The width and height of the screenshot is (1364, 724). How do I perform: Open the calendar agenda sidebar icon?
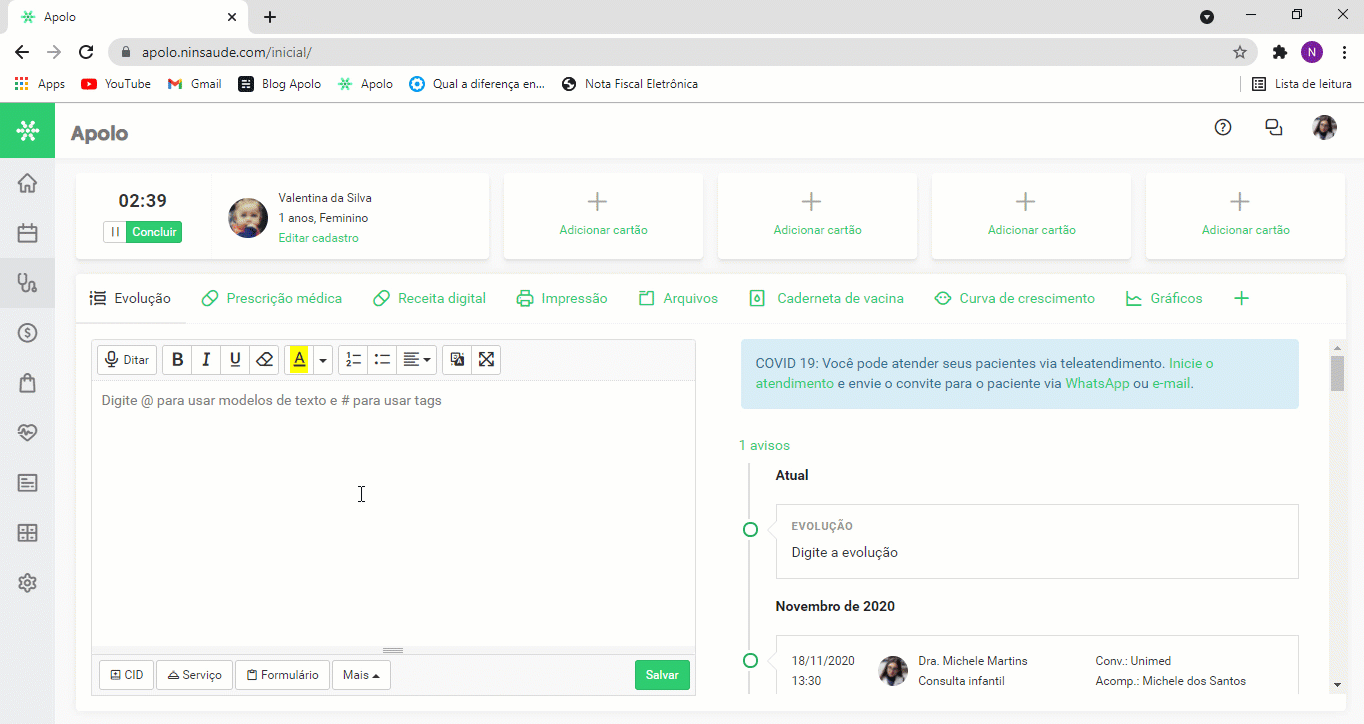27,233
